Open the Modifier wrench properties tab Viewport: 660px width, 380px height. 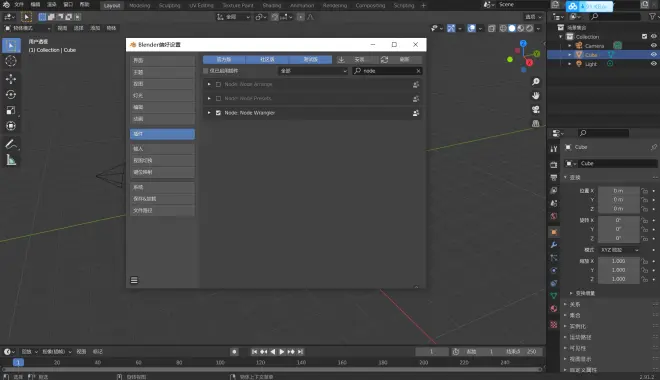point(554,244)
